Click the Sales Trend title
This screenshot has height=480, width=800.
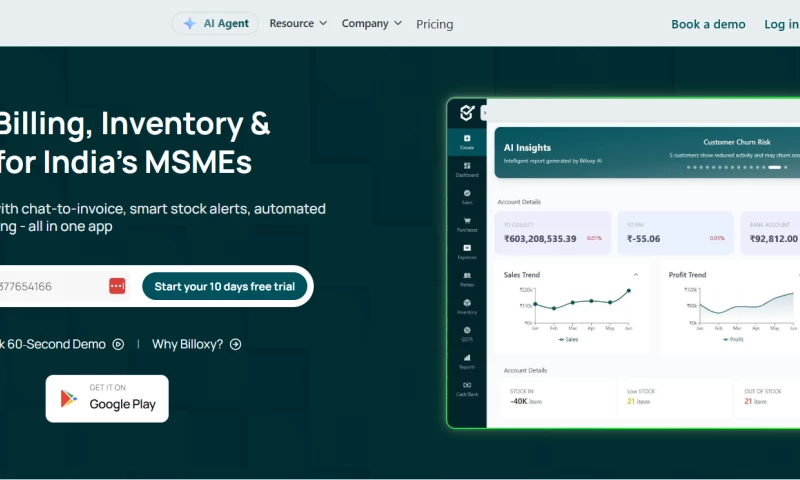click(521, 274)
